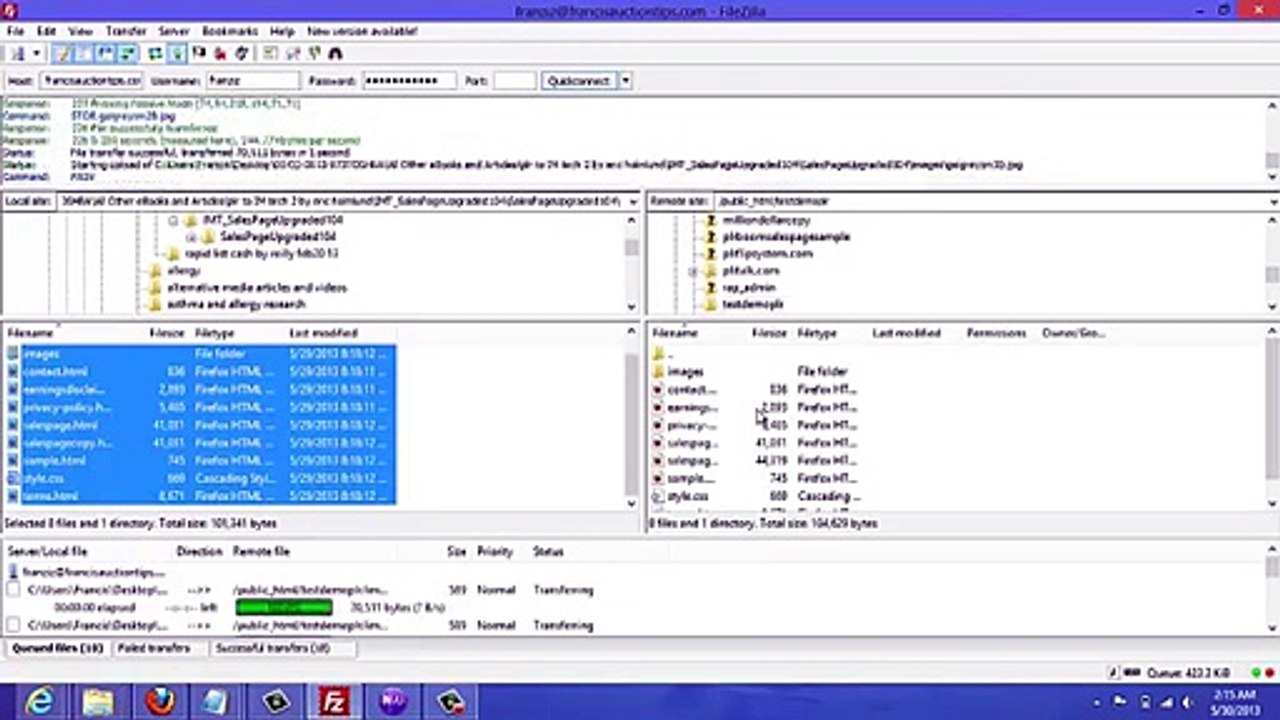Toggle the transfer queue display
This screenshot has height=720, width=1280.
[x=125, y=53]
